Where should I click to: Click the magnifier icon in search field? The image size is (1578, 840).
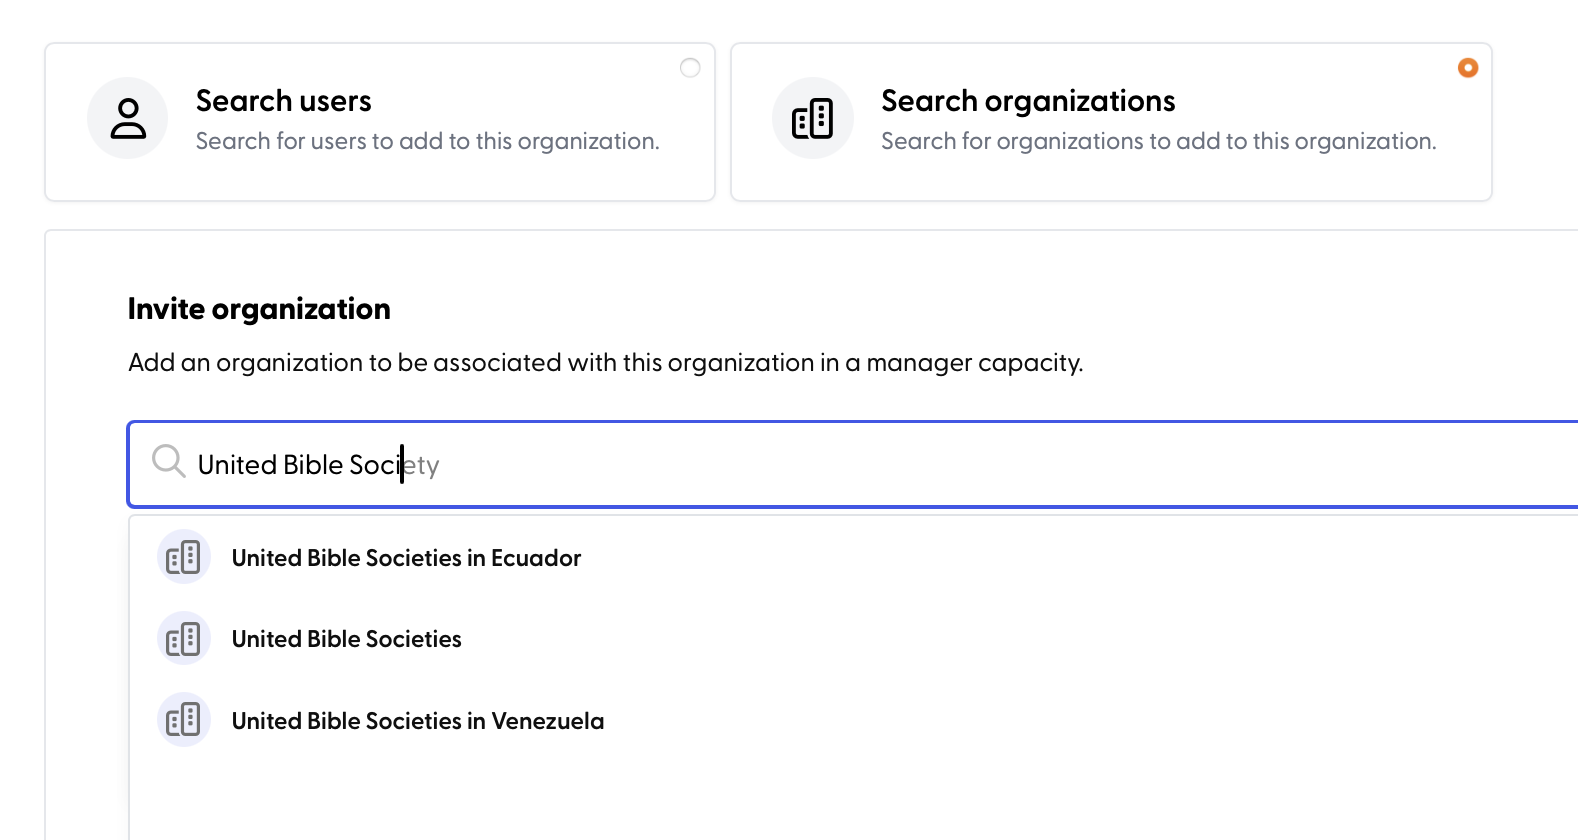tap(168, 461)
